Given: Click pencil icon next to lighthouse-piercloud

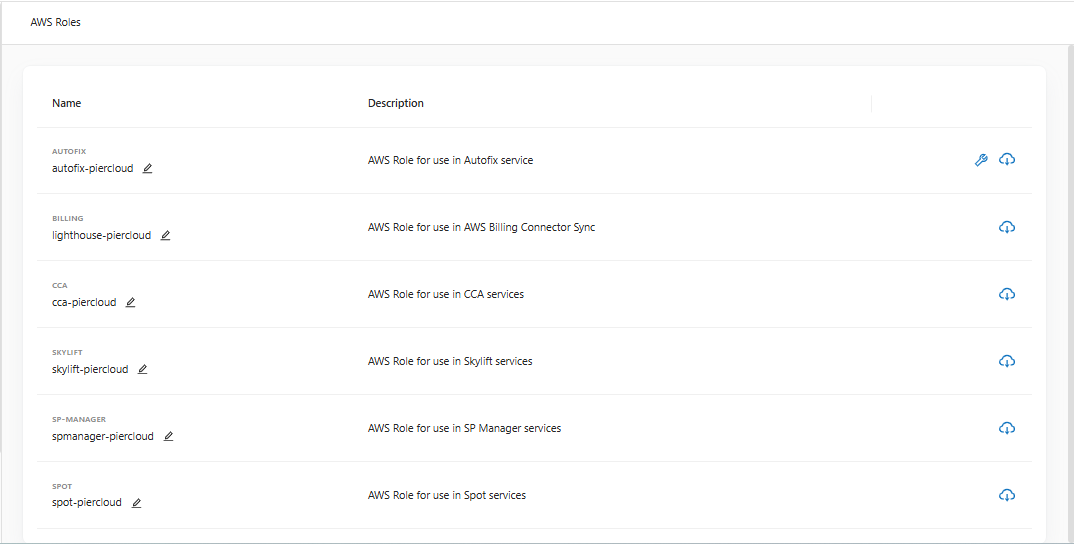Looking at the screenshot, I should tap(165, 236).
